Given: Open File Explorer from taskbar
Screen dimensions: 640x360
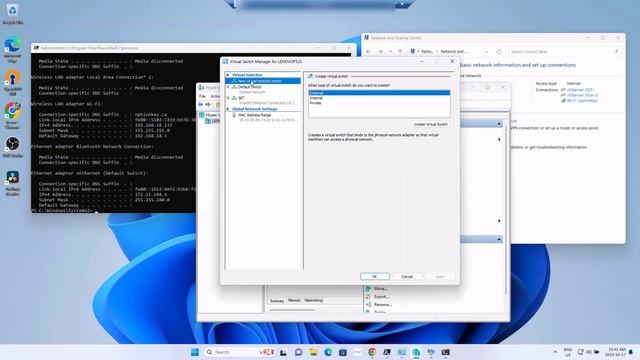Looking at the screenshot, I should click(x=313, y=352).
